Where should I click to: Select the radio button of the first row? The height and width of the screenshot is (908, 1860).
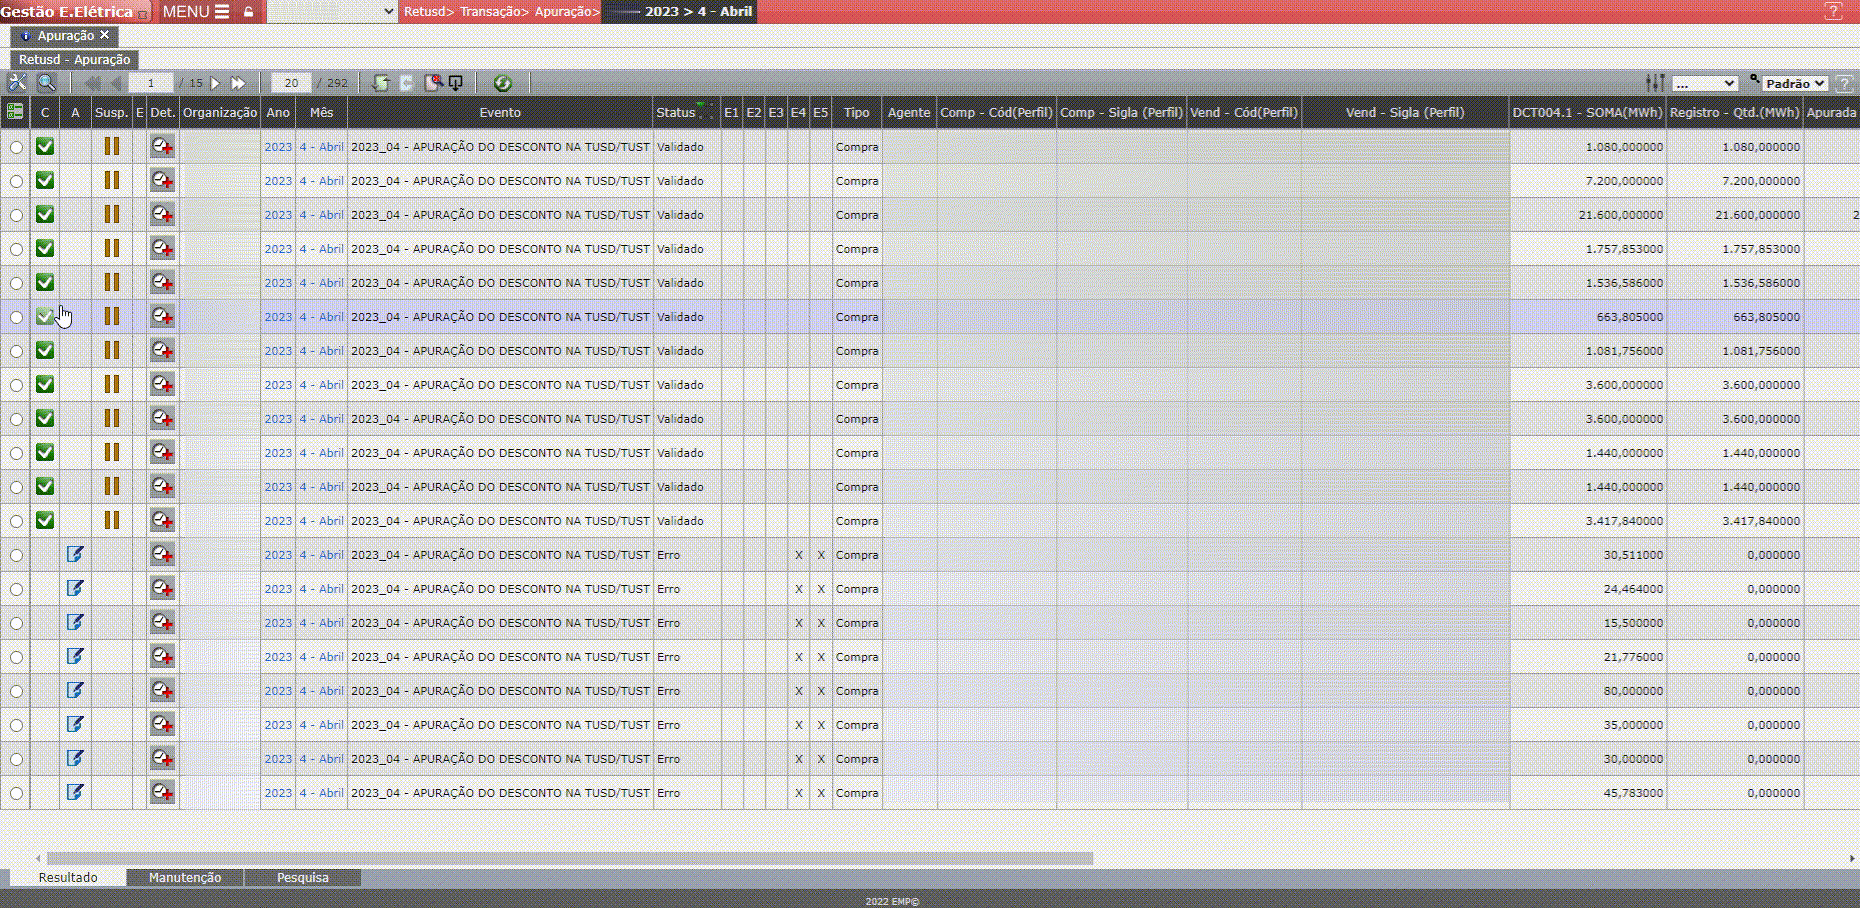click(x=16, y=147)
